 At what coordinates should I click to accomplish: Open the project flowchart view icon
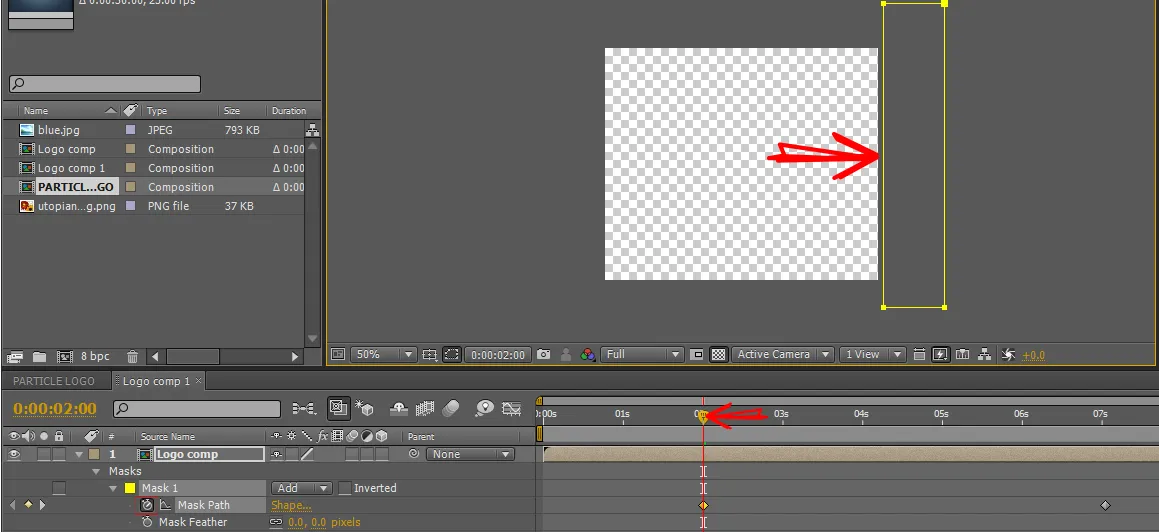click(x=313, y=130)
